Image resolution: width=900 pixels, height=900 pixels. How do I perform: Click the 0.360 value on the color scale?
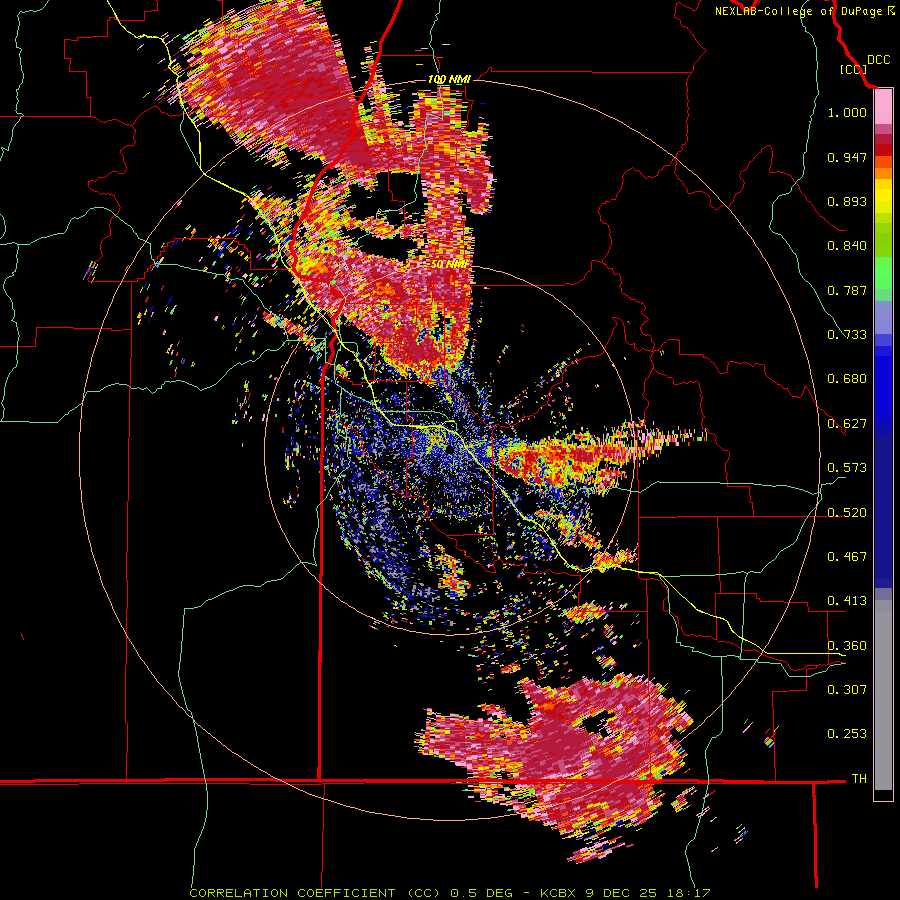click(847, 645)
